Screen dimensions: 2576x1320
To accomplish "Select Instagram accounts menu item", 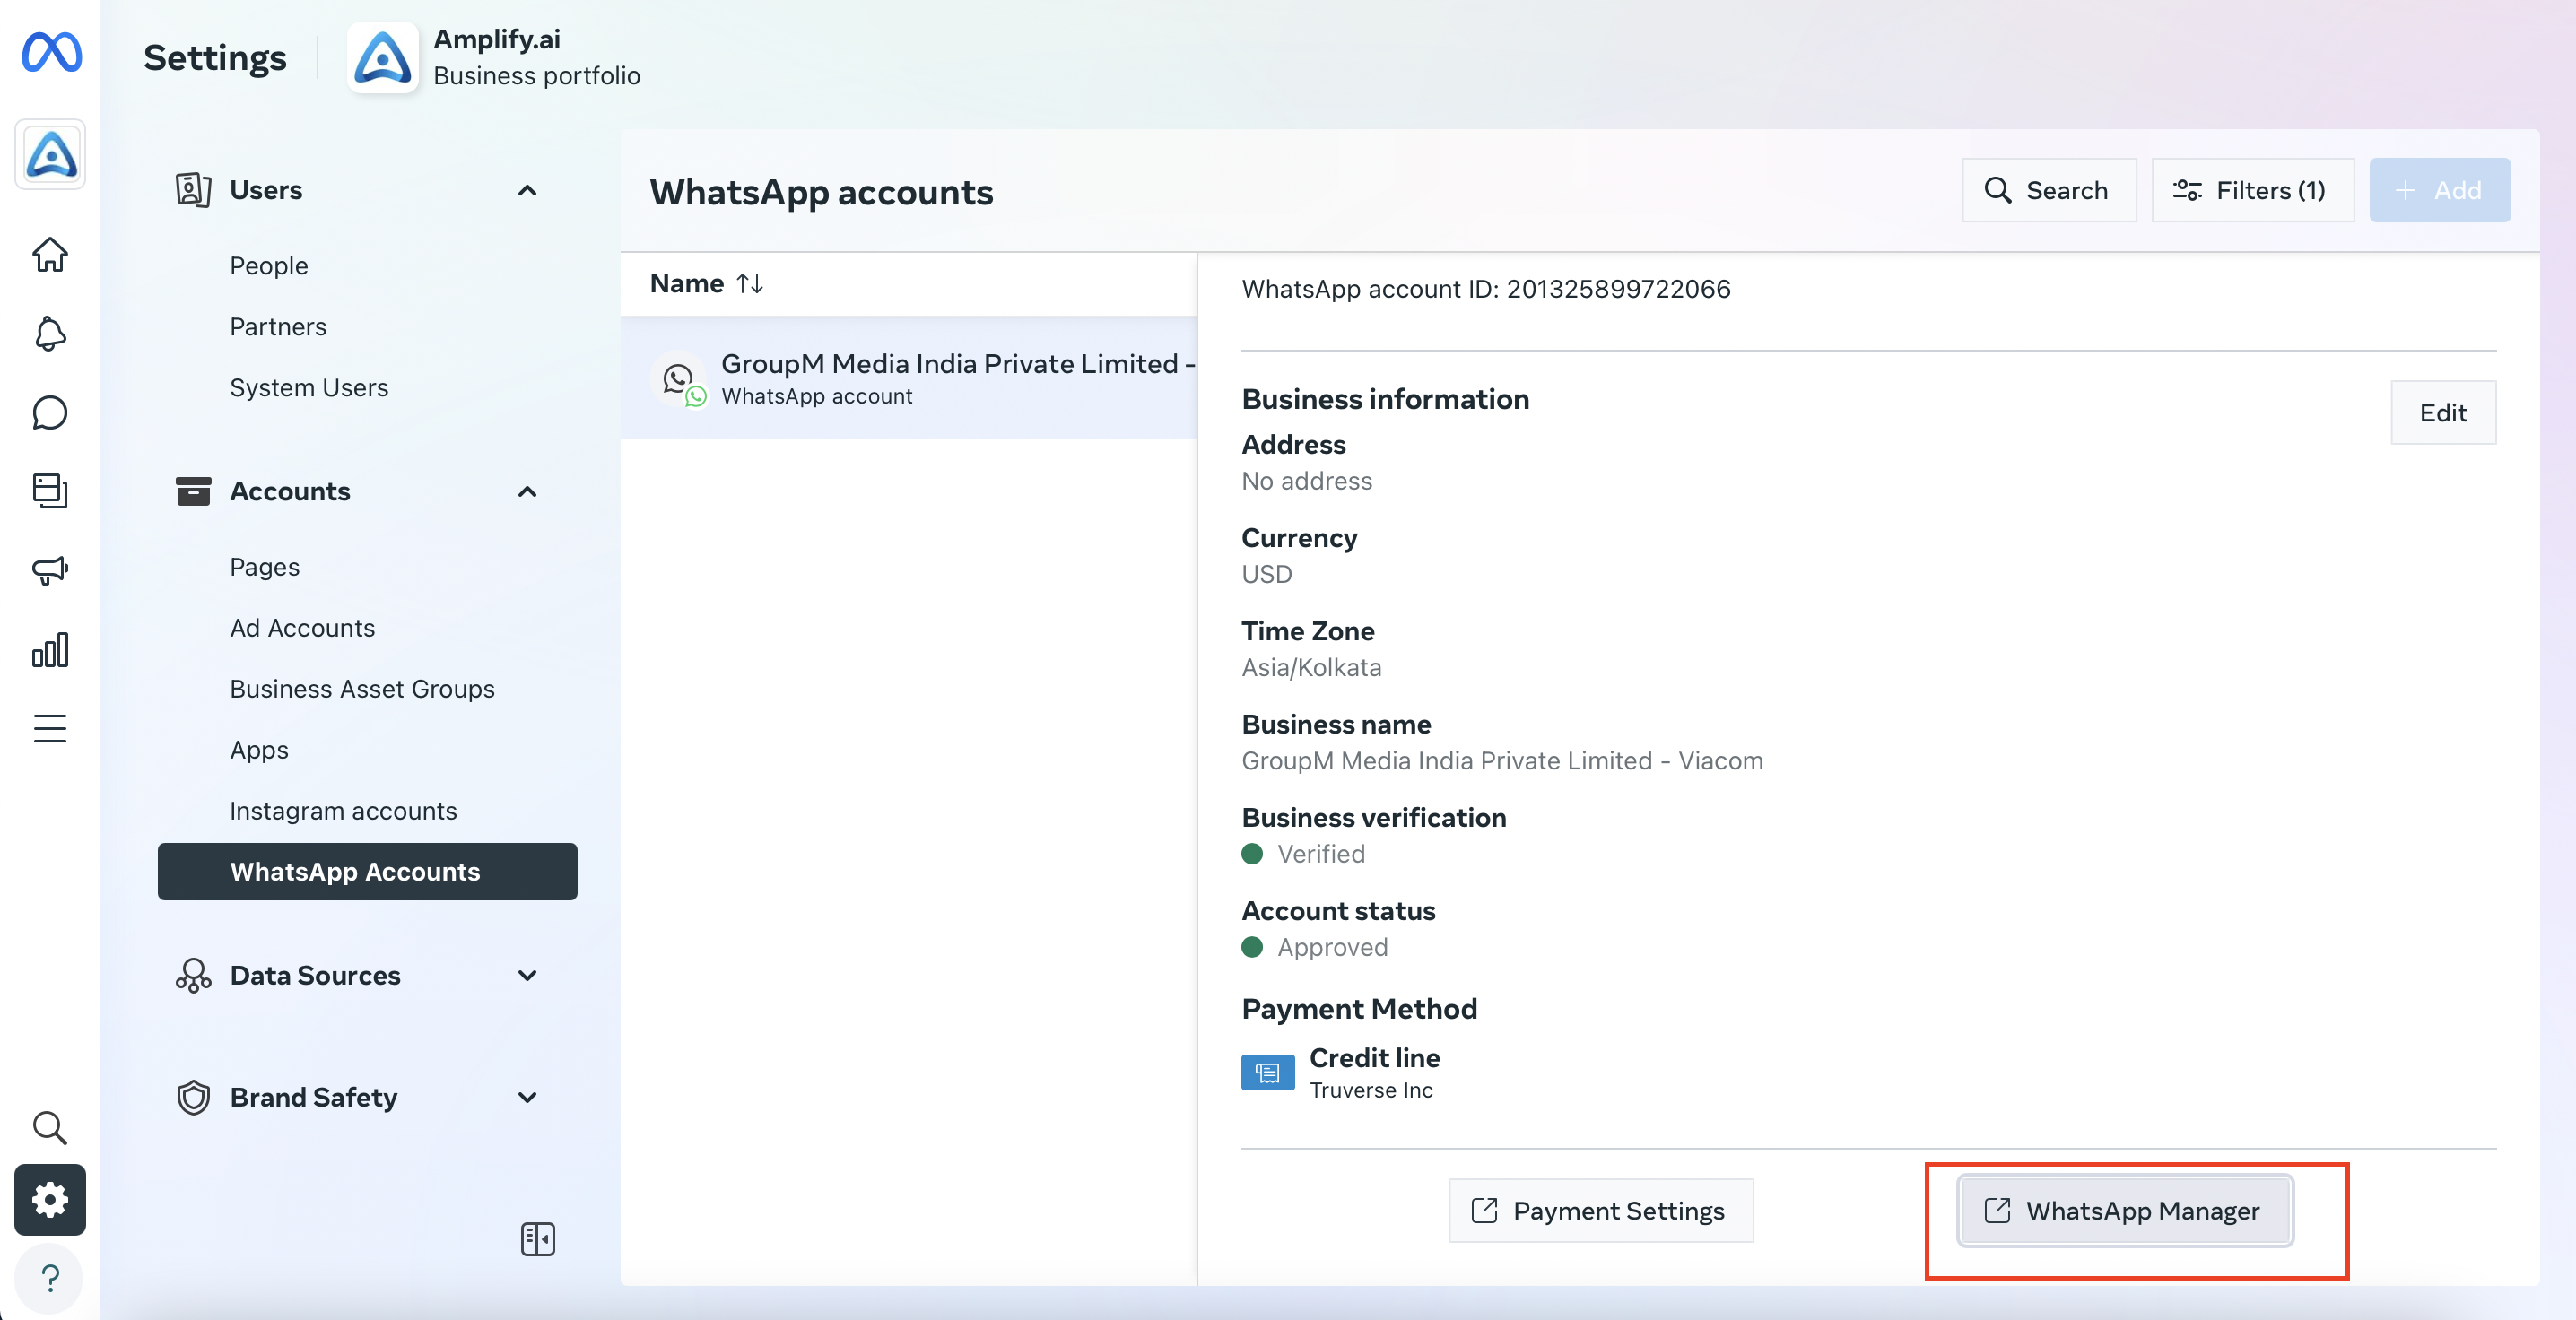I will (343, 811).
